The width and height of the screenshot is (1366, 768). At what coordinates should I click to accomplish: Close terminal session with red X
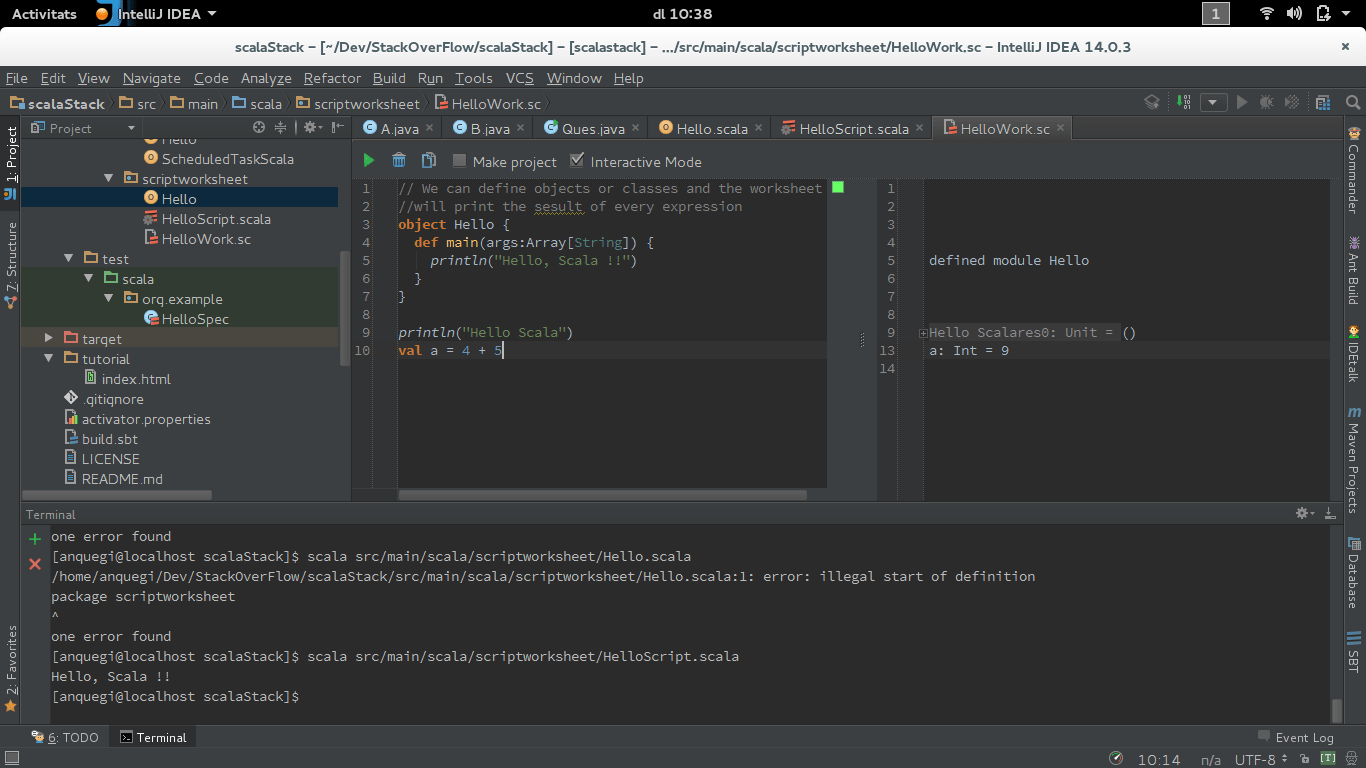coord(35,564)
